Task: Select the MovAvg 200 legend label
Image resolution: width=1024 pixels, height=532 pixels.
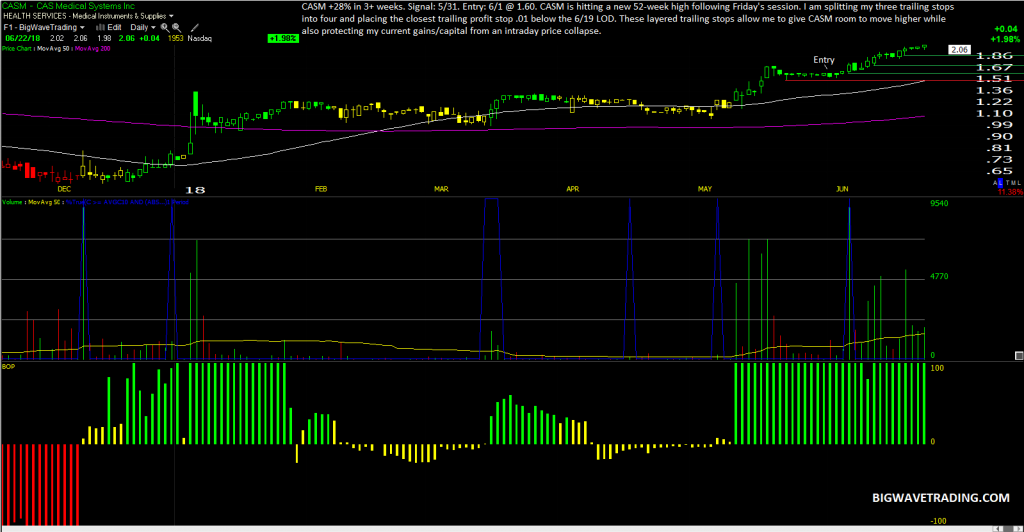Action: coord(92,48)
